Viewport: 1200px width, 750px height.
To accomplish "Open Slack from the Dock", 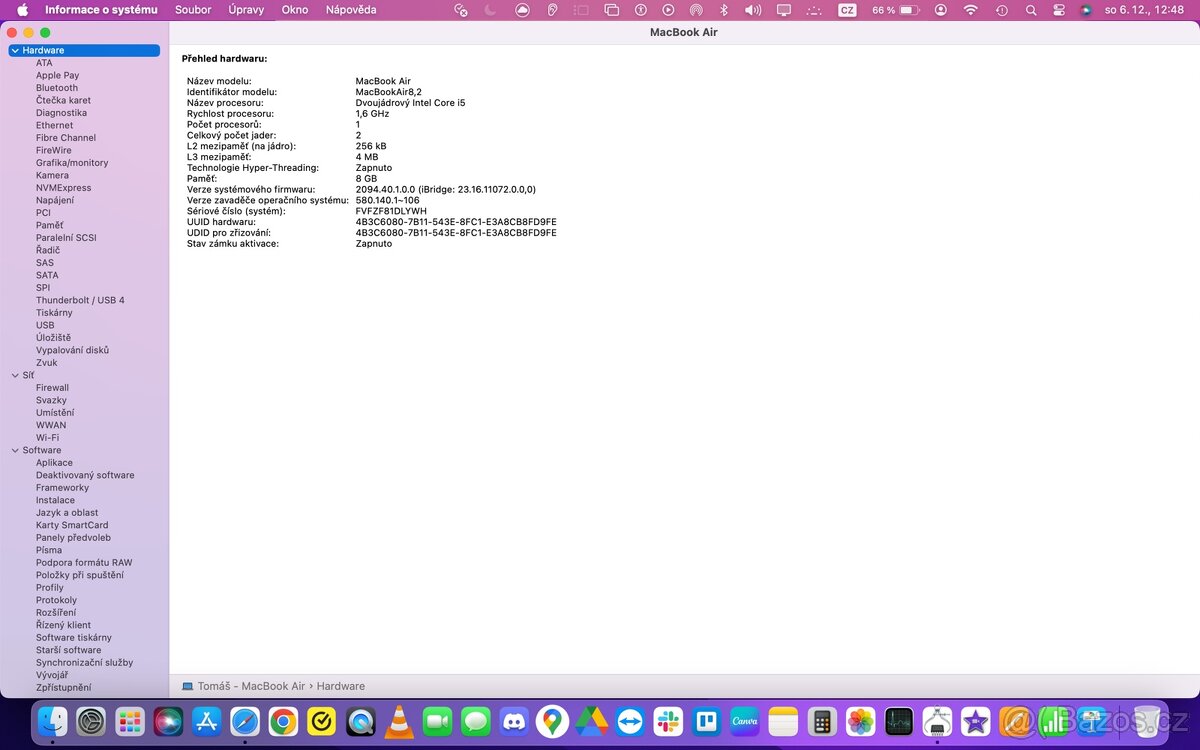I will [x=668, y=720].
